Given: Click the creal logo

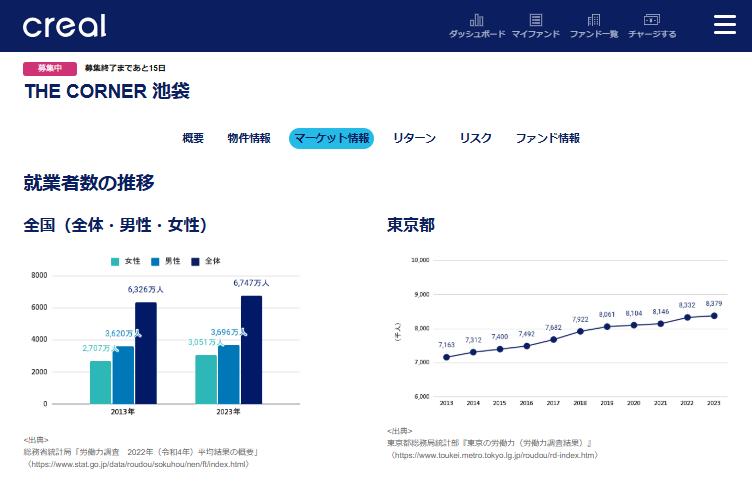Looking at the screenshot, I should 64,25.
